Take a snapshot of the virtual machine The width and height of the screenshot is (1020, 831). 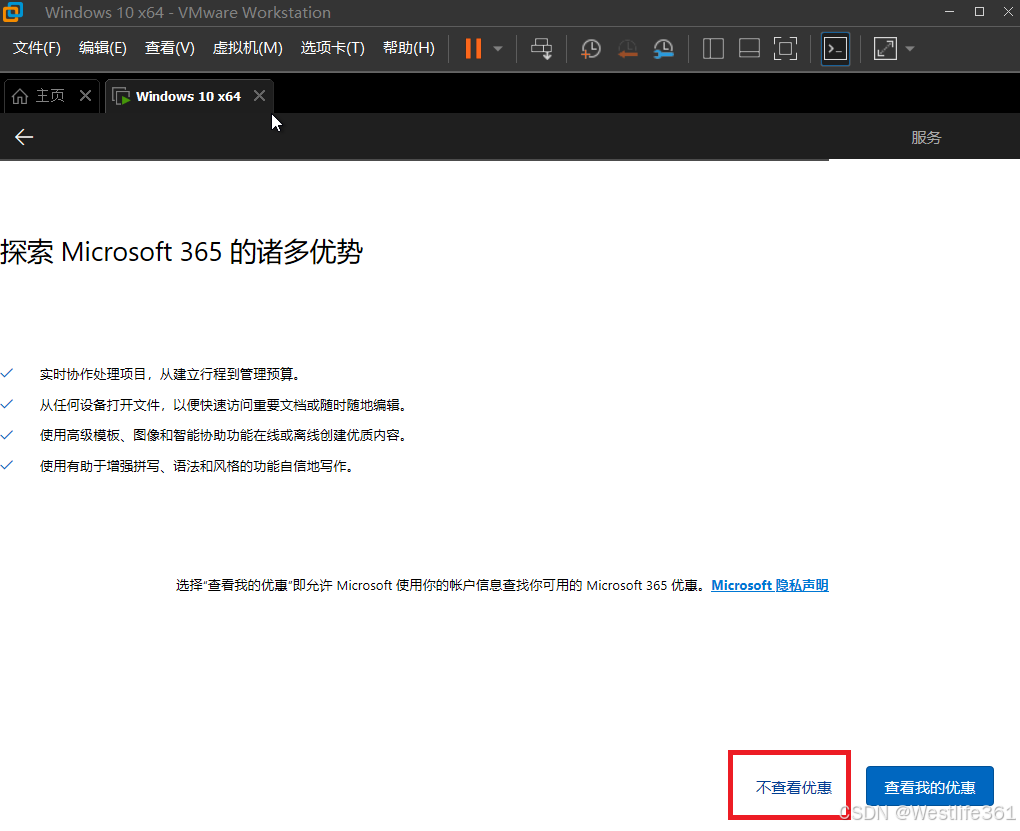point(590,48)
